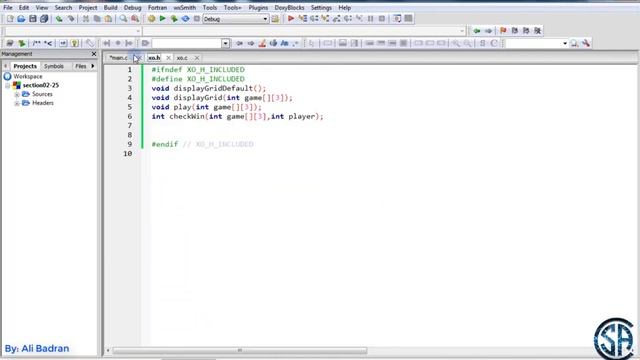The image size is (640, 360).
Task: Expand the Headers folder
Action: (x=17, y=104)
